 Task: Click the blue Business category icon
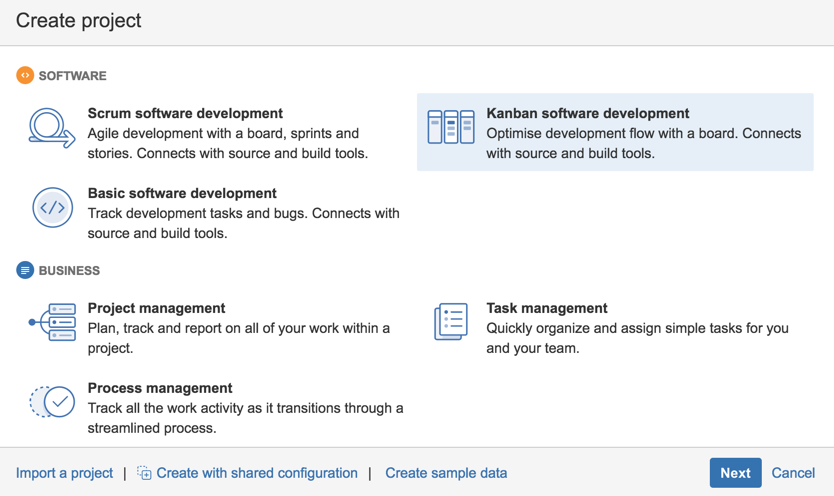[x=25, y=271]
